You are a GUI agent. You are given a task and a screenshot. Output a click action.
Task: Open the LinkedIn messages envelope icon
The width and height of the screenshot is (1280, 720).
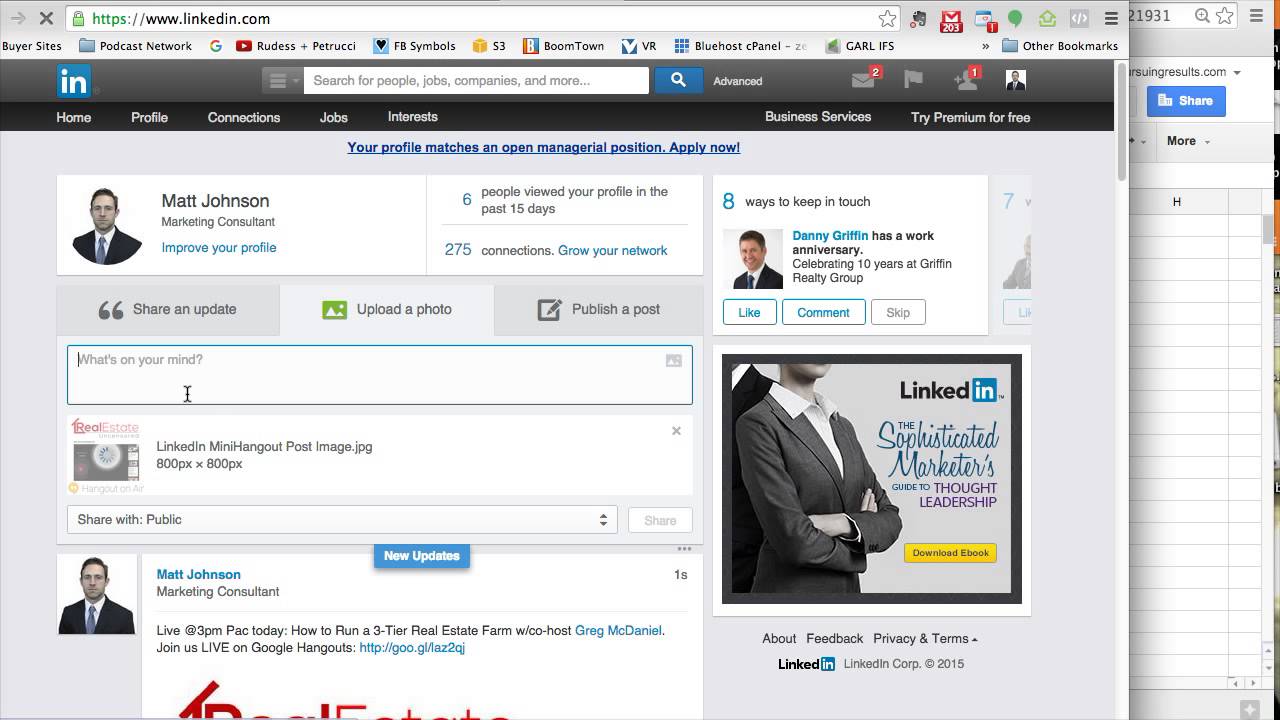coord(864,80)
